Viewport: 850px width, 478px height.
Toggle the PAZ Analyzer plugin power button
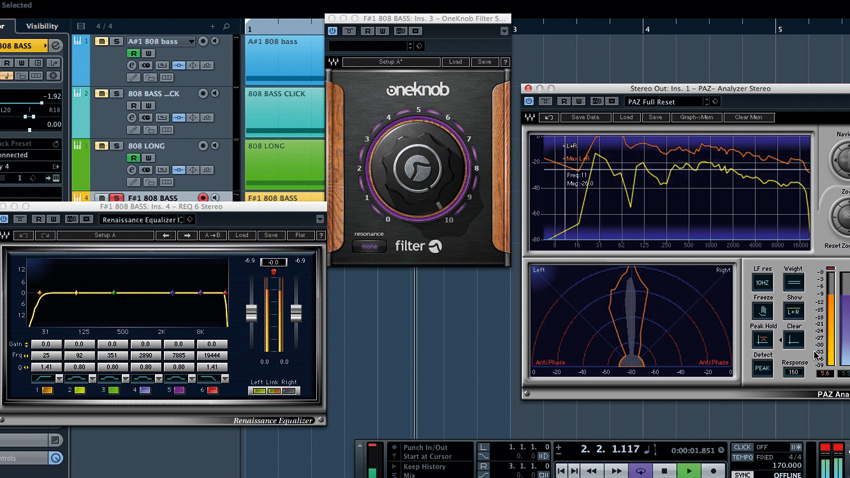coord(529,101)
